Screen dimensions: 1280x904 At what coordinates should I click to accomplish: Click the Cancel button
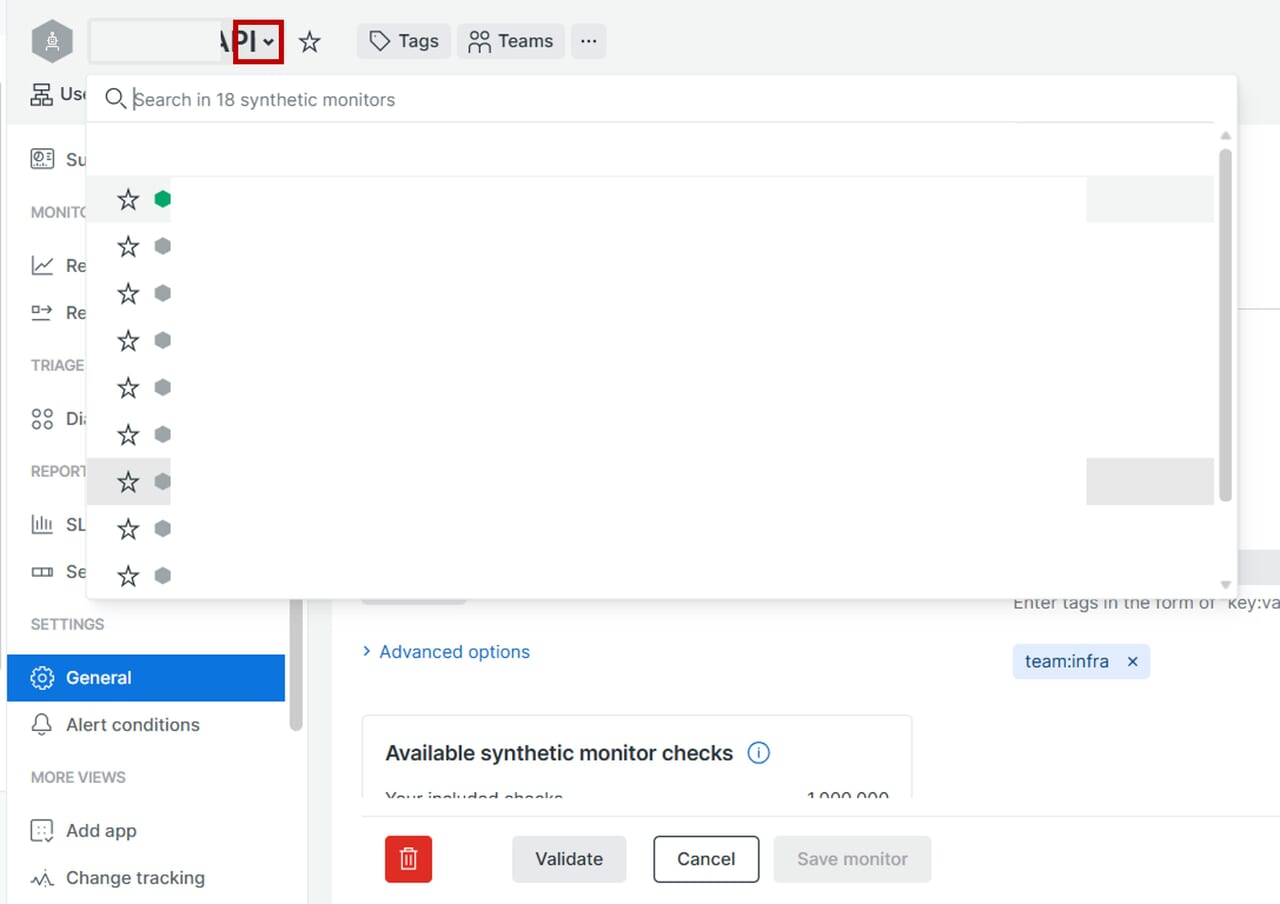[x=706, y=859]
